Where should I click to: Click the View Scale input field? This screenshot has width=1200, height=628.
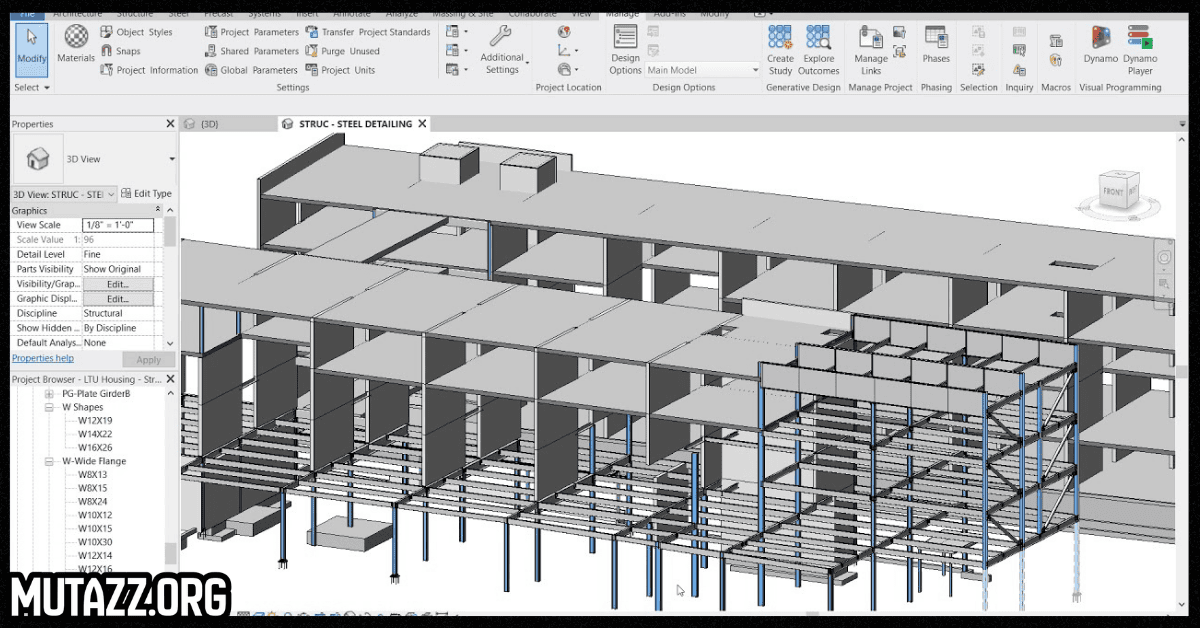click(x=118, y=226)
